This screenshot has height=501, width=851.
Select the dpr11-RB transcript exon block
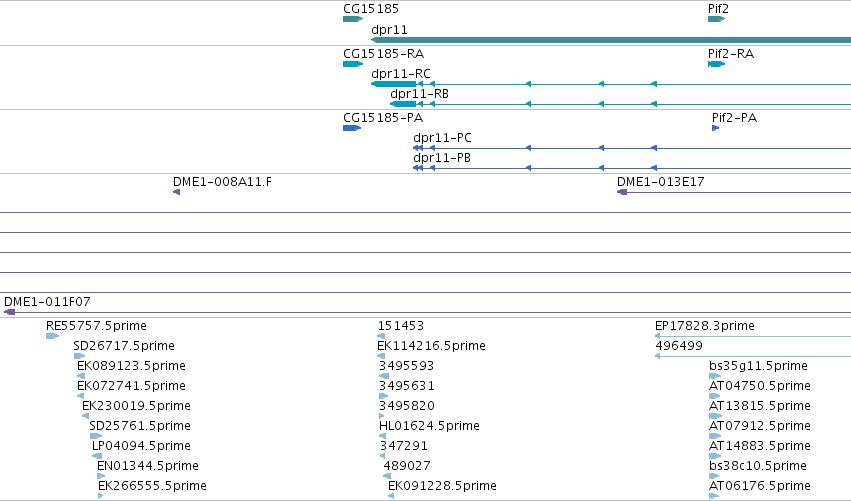pos(403,104)
